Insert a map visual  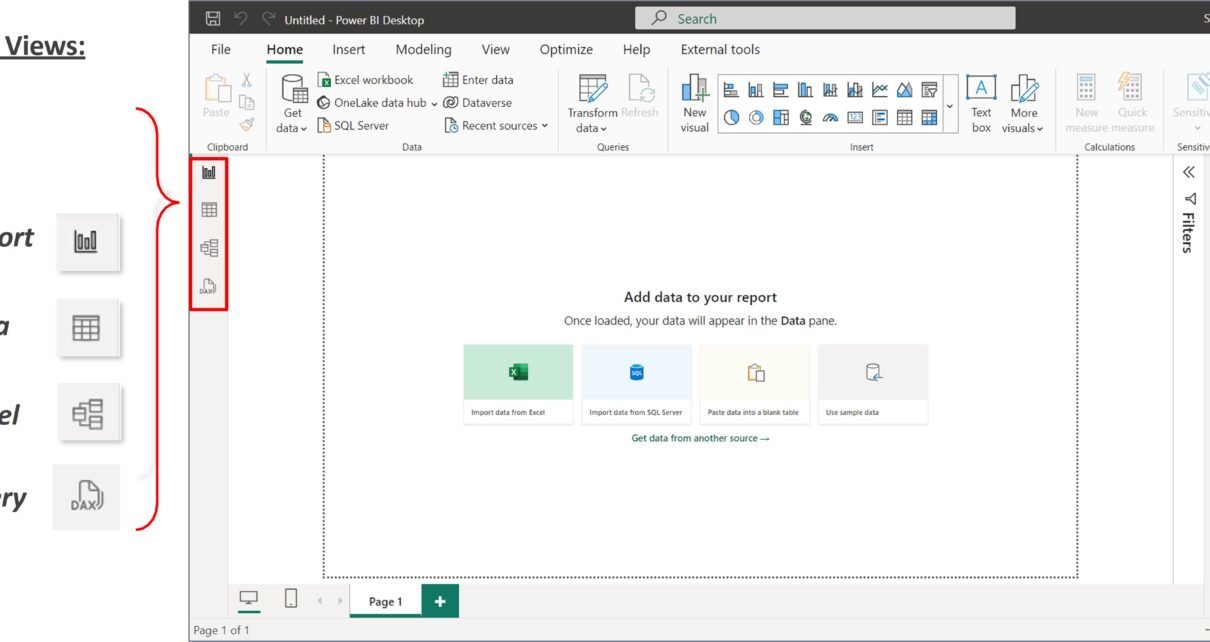click(805, 117)
